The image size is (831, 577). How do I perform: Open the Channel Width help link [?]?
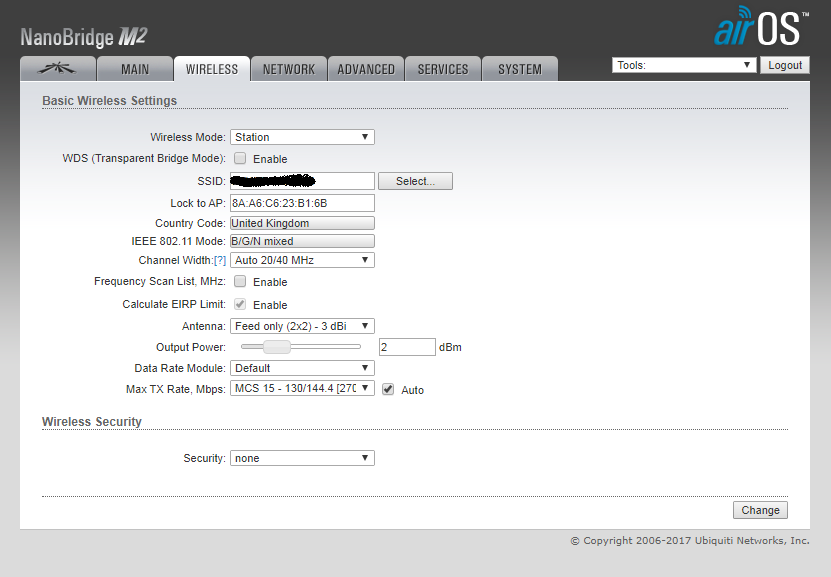[x=220, y=260]
